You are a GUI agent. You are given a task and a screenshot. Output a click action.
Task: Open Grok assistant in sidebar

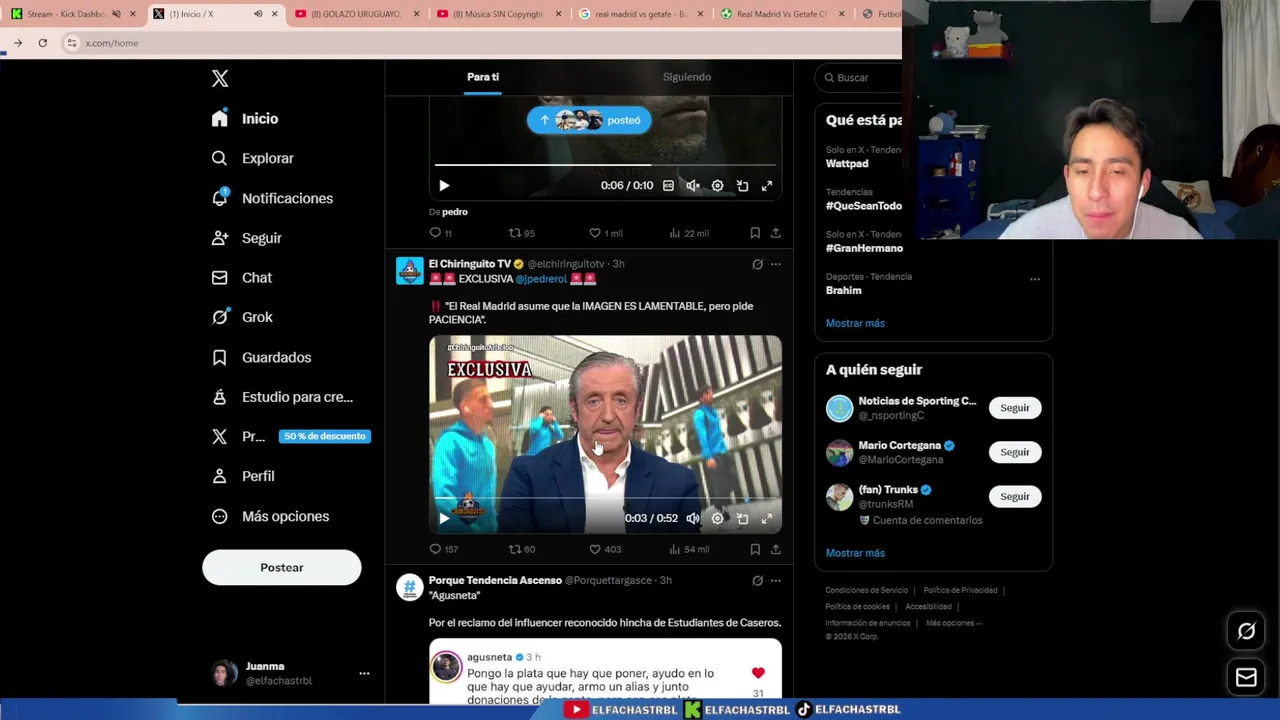(x=242, y=317)
